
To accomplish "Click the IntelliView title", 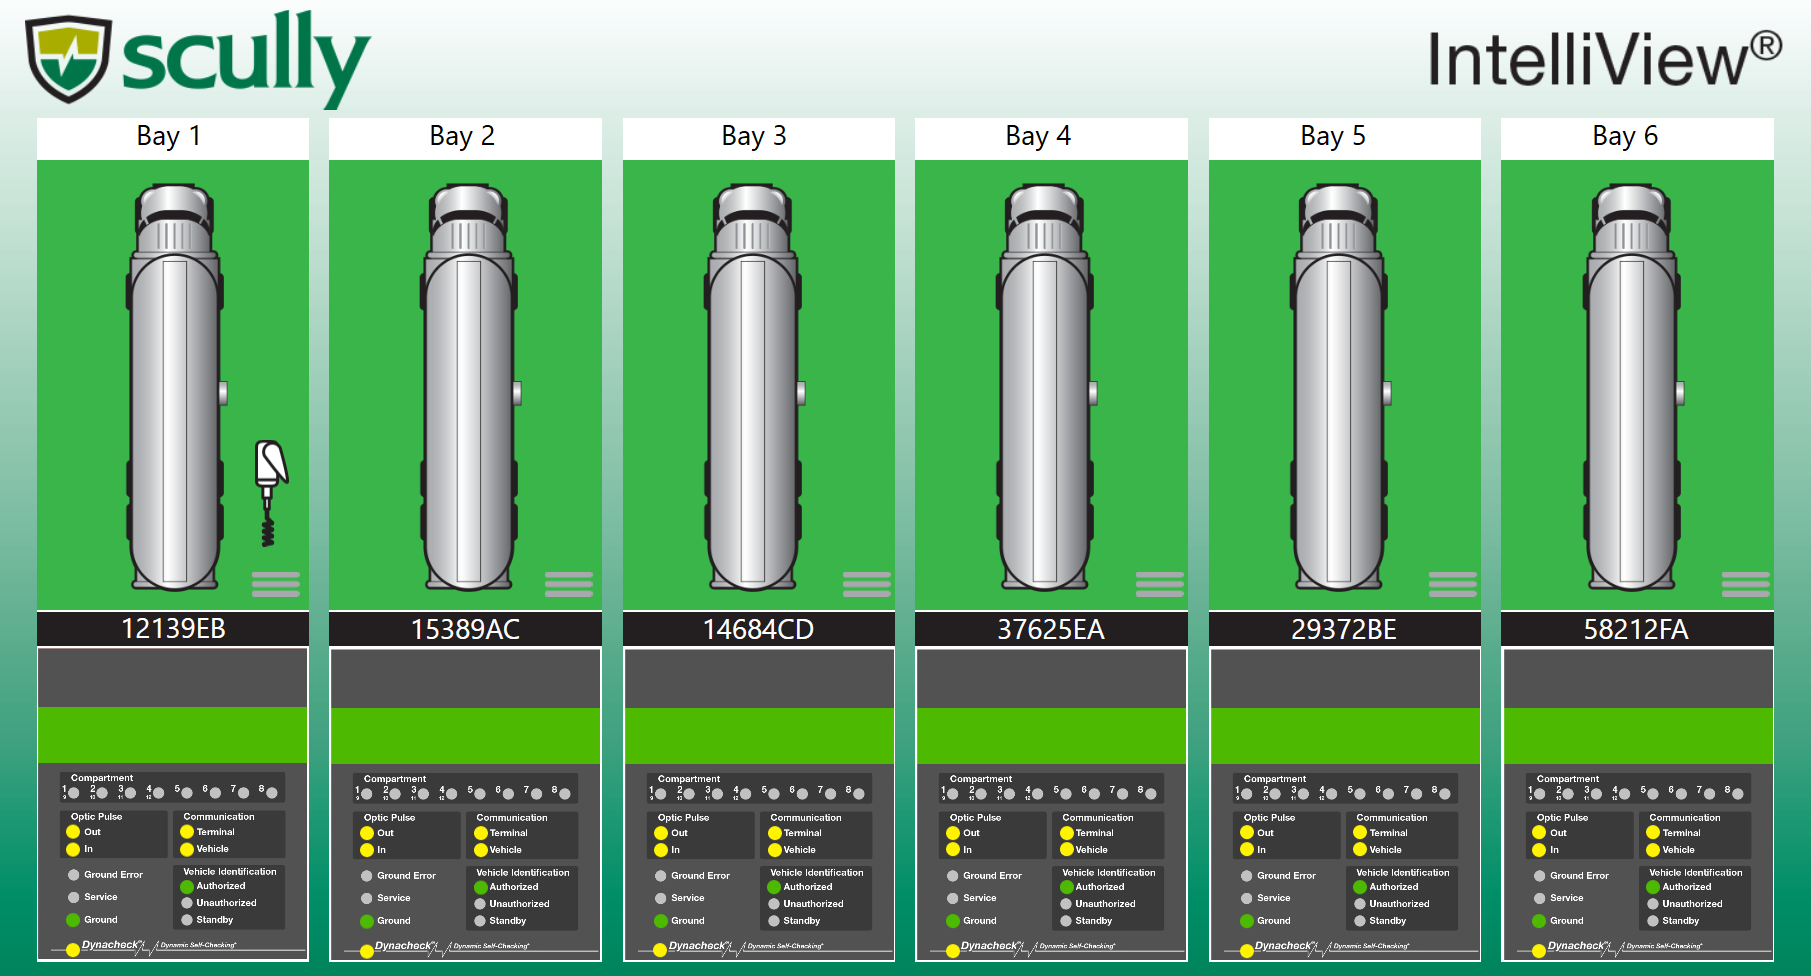I will [x=1604, y=59].
